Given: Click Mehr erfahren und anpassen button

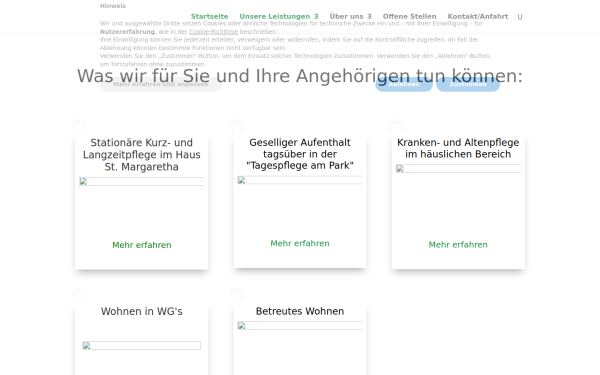Looking at the screenshot, I should tap(161, 84).
